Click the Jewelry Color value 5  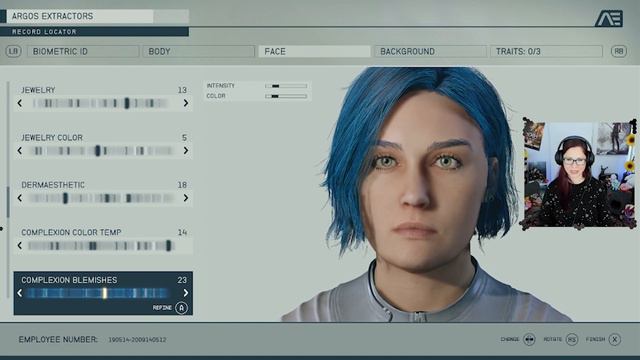(184, 138)
